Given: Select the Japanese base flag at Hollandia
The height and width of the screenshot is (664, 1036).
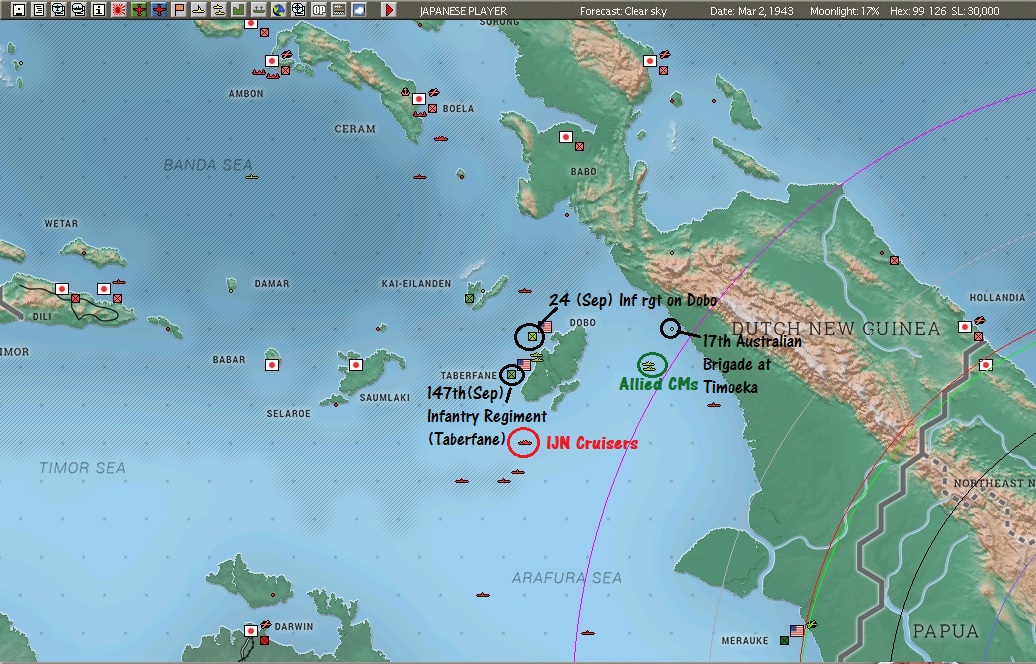Looking at the screenshot, I should tap(965, 327).
